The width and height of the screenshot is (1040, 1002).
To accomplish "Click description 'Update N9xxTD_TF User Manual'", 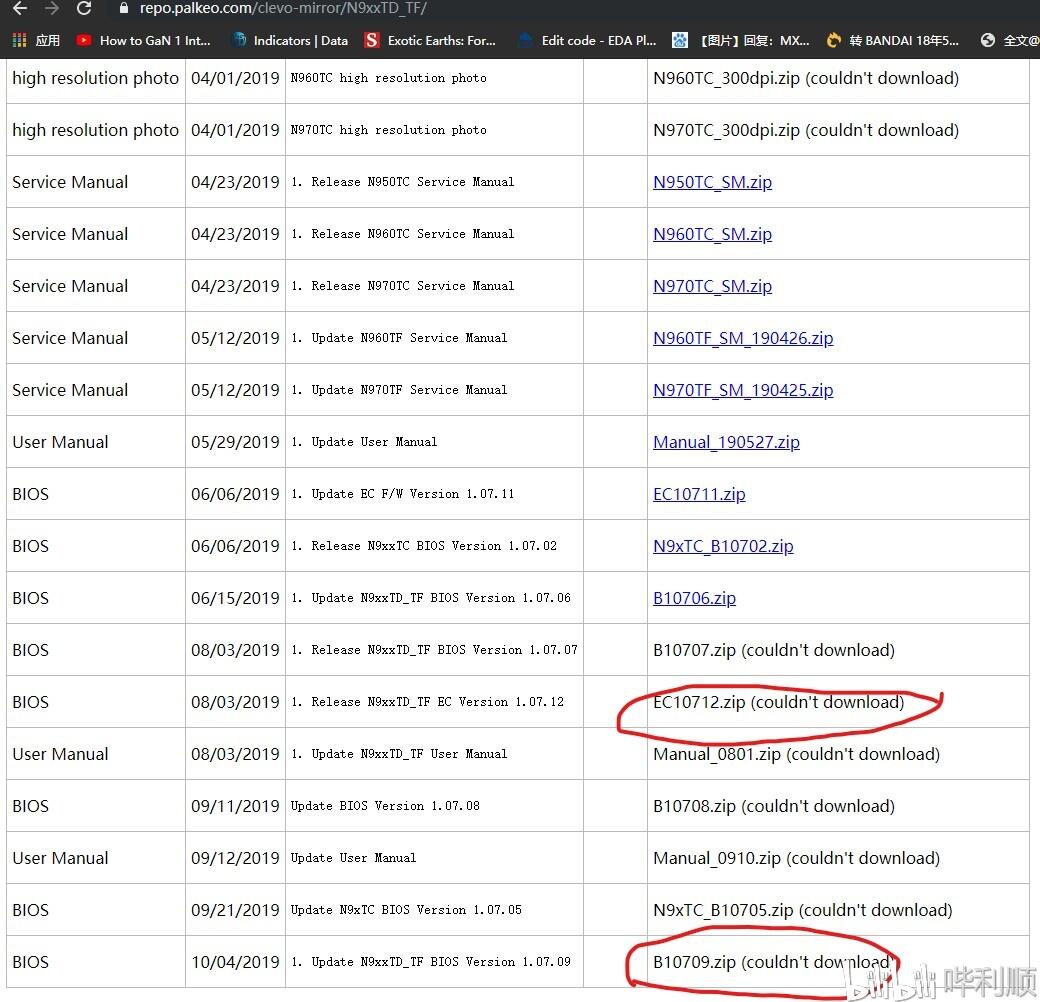I will (x=399, y=754).
